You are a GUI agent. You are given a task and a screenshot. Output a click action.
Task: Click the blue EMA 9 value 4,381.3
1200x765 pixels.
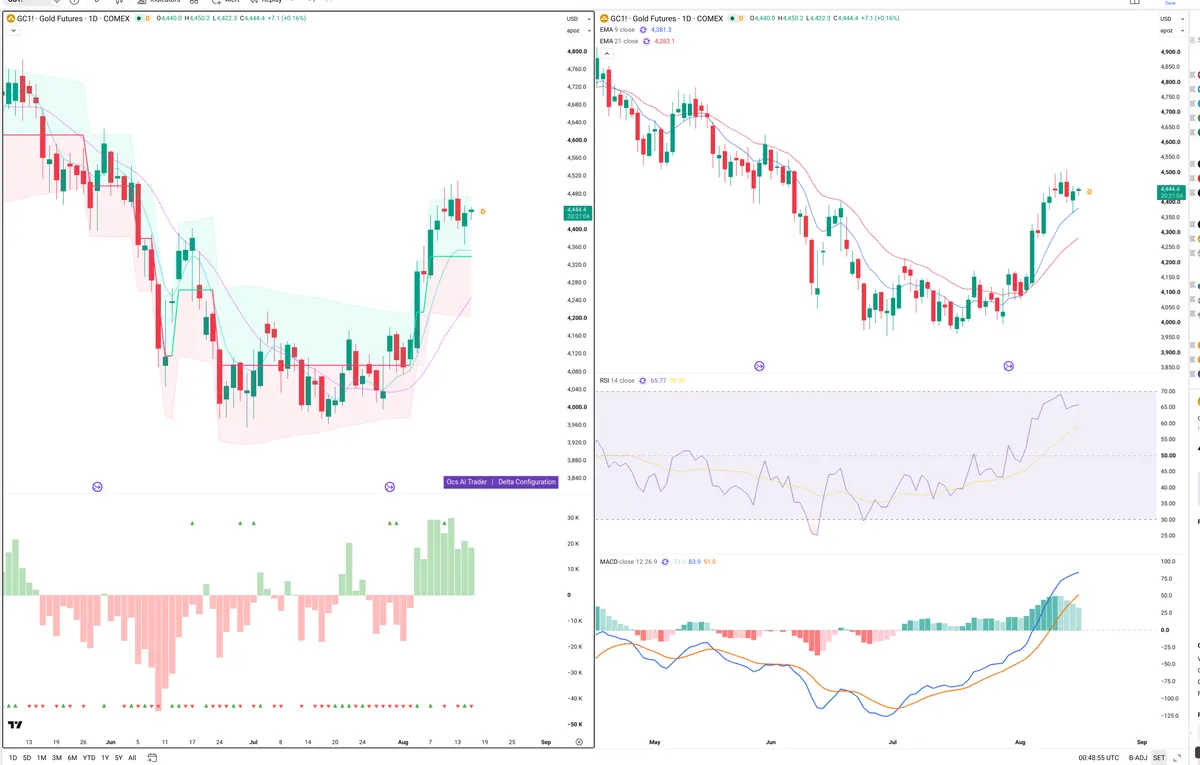[662, 30]
